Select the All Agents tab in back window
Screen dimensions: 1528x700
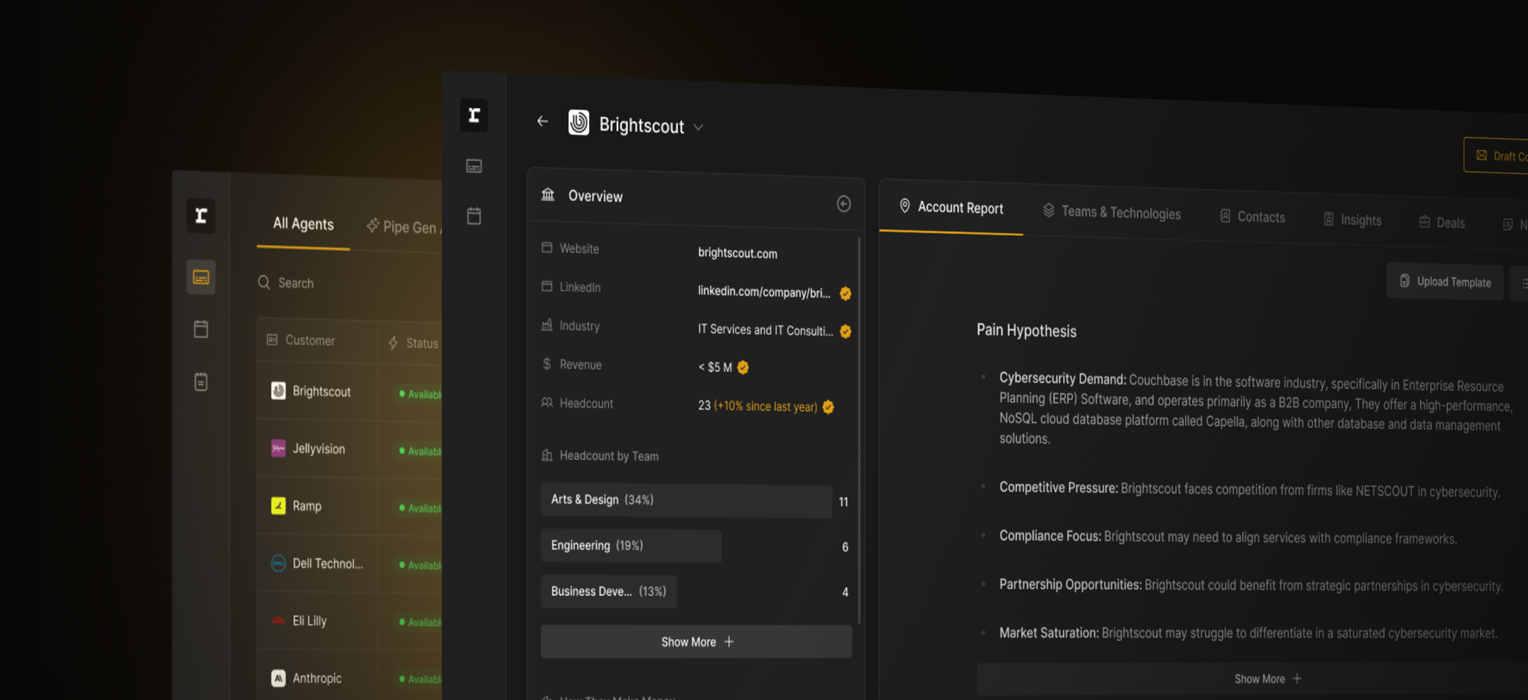pos(303,224)
